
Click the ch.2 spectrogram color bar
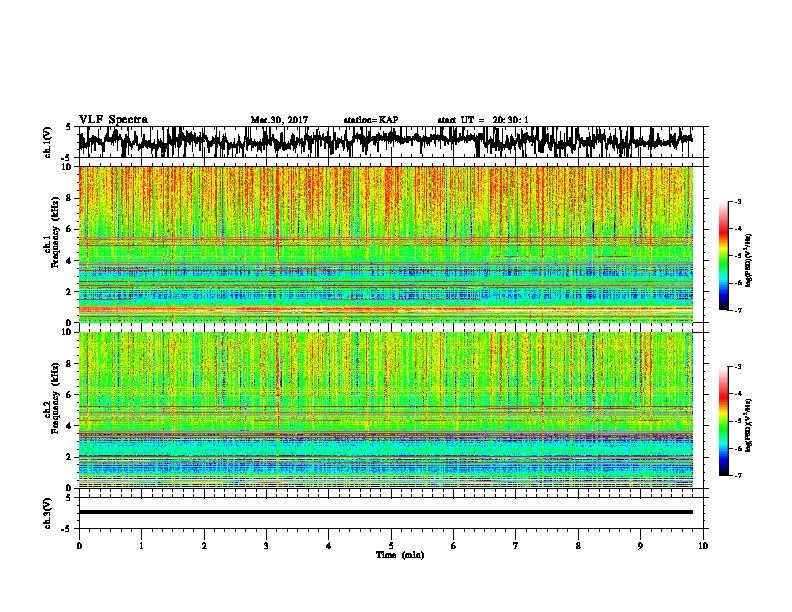[723, 421]
